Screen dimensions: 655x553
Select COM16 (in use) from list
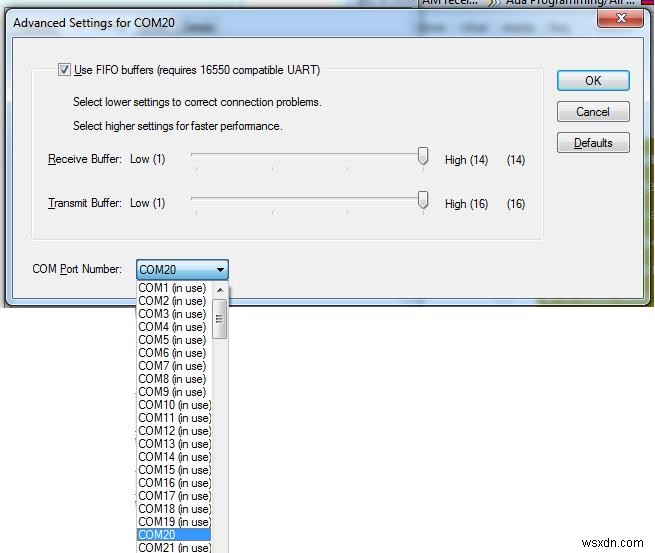(x=174, y=483)
